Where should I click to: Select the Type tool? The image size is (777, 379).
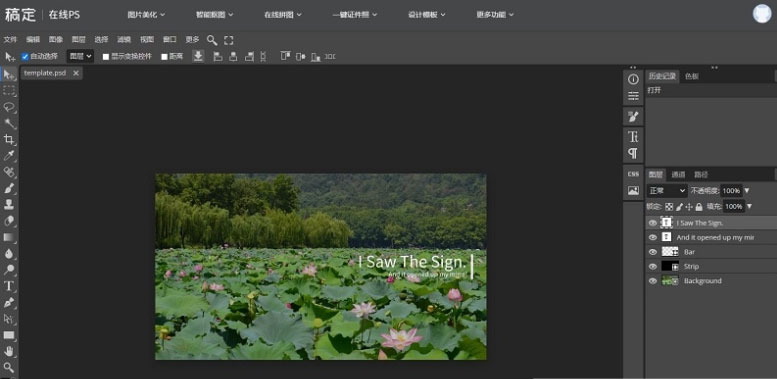tap(9, 286)
